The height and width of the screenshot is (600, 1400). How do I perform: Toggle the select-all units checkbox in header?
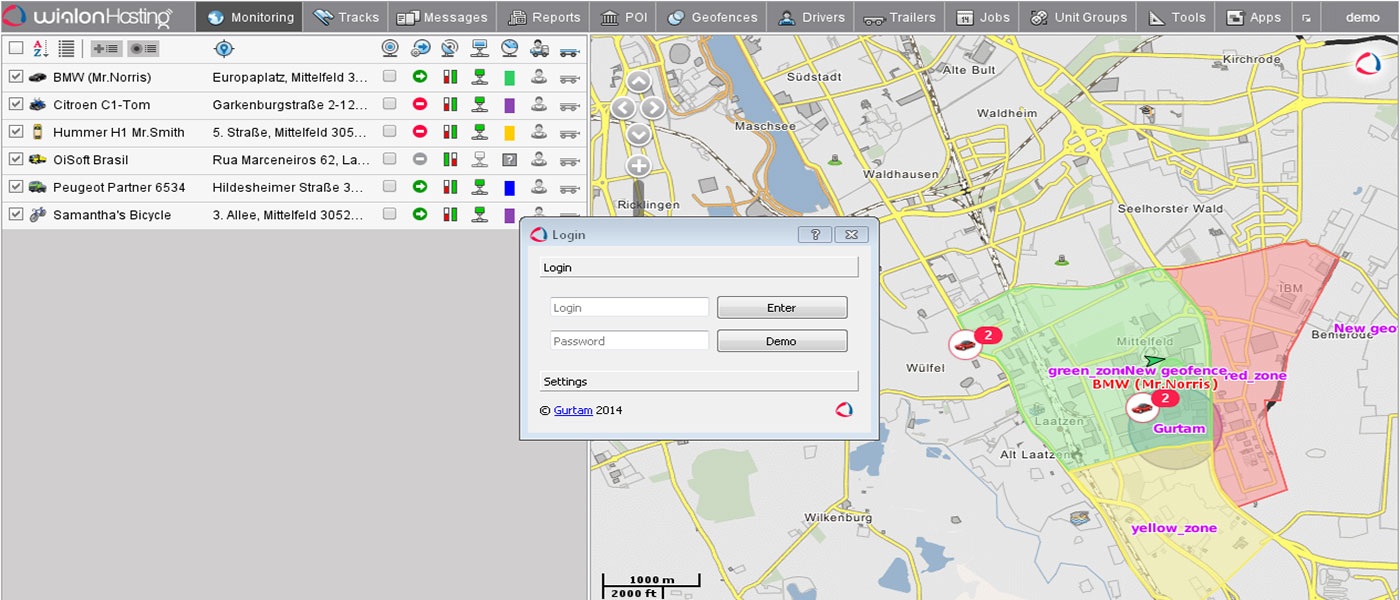16,48
